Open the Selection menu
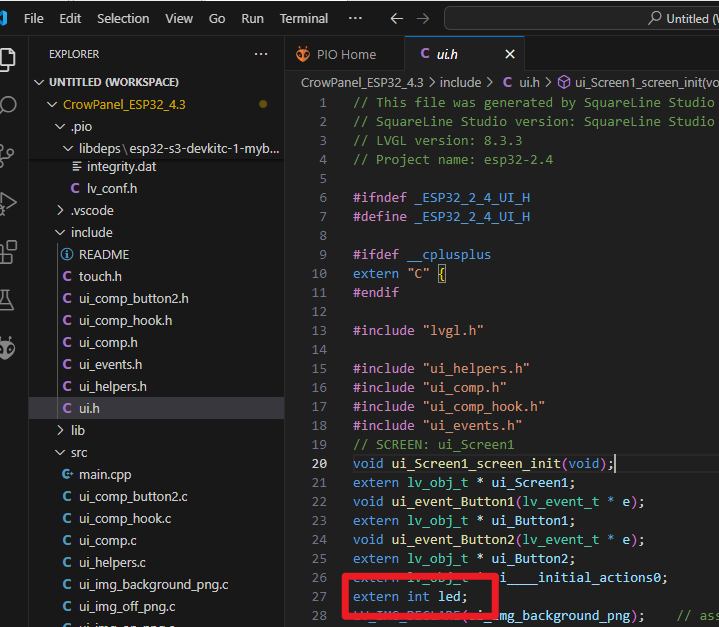This screenshot has width=719, height=627. (x=123, y=19)
